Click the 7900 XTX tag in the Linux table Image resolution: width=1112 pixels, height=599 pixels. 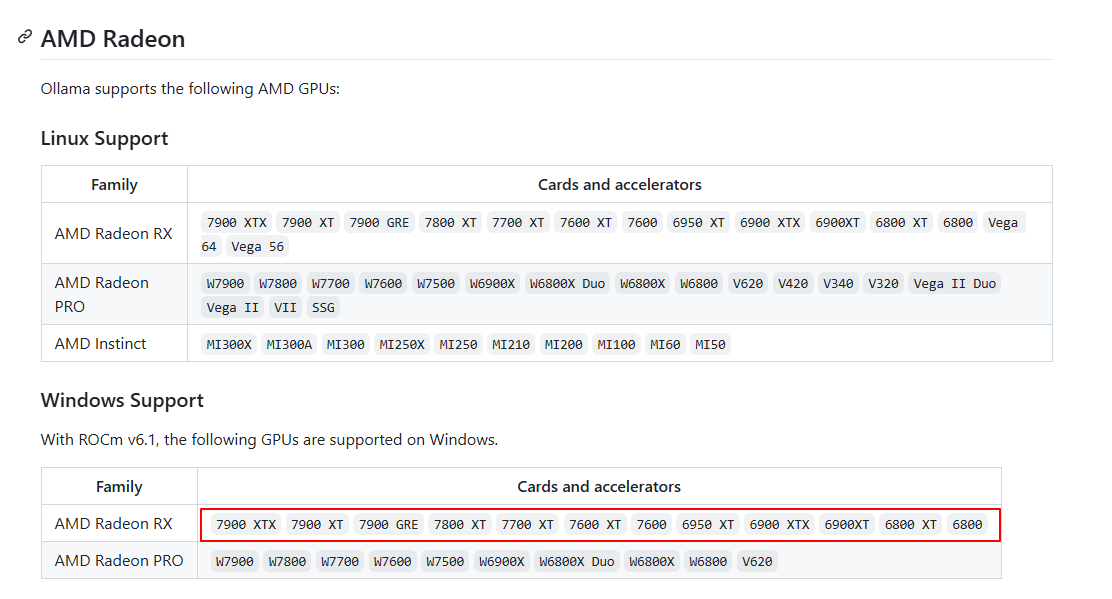coord(237,223)
